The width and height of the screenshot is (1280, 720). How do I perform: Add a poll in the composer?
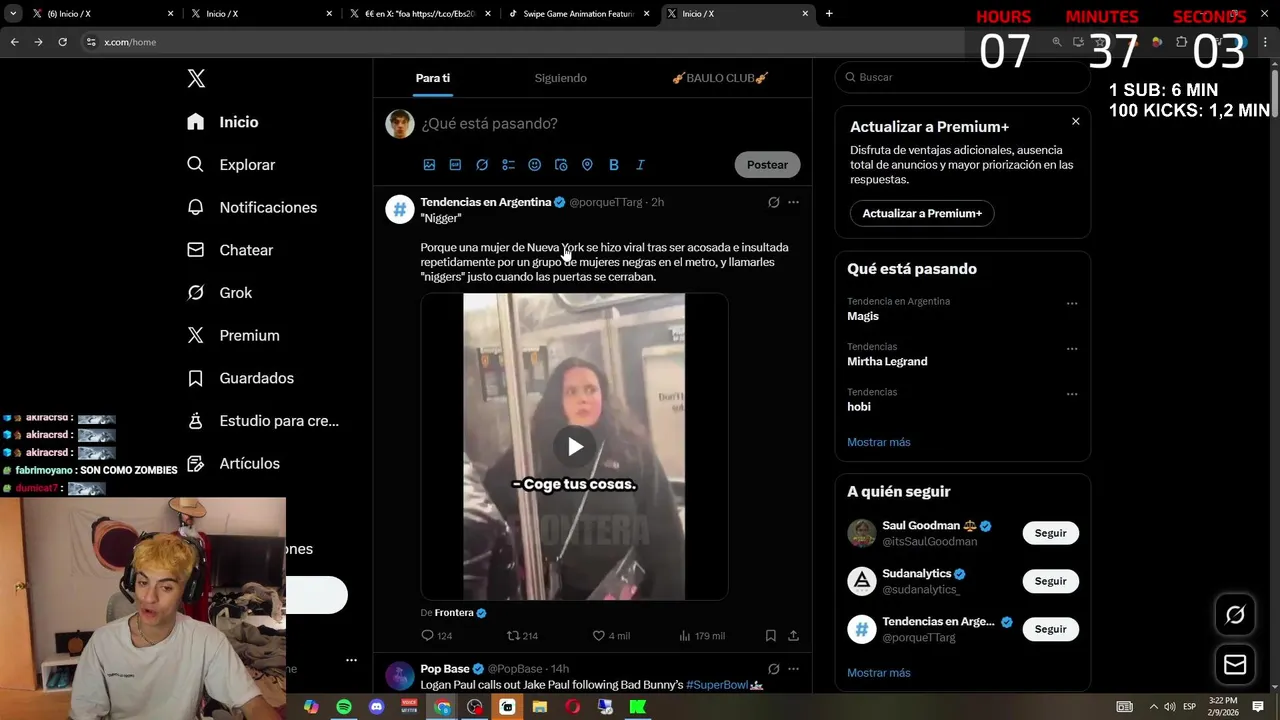[x=508, y=165]
